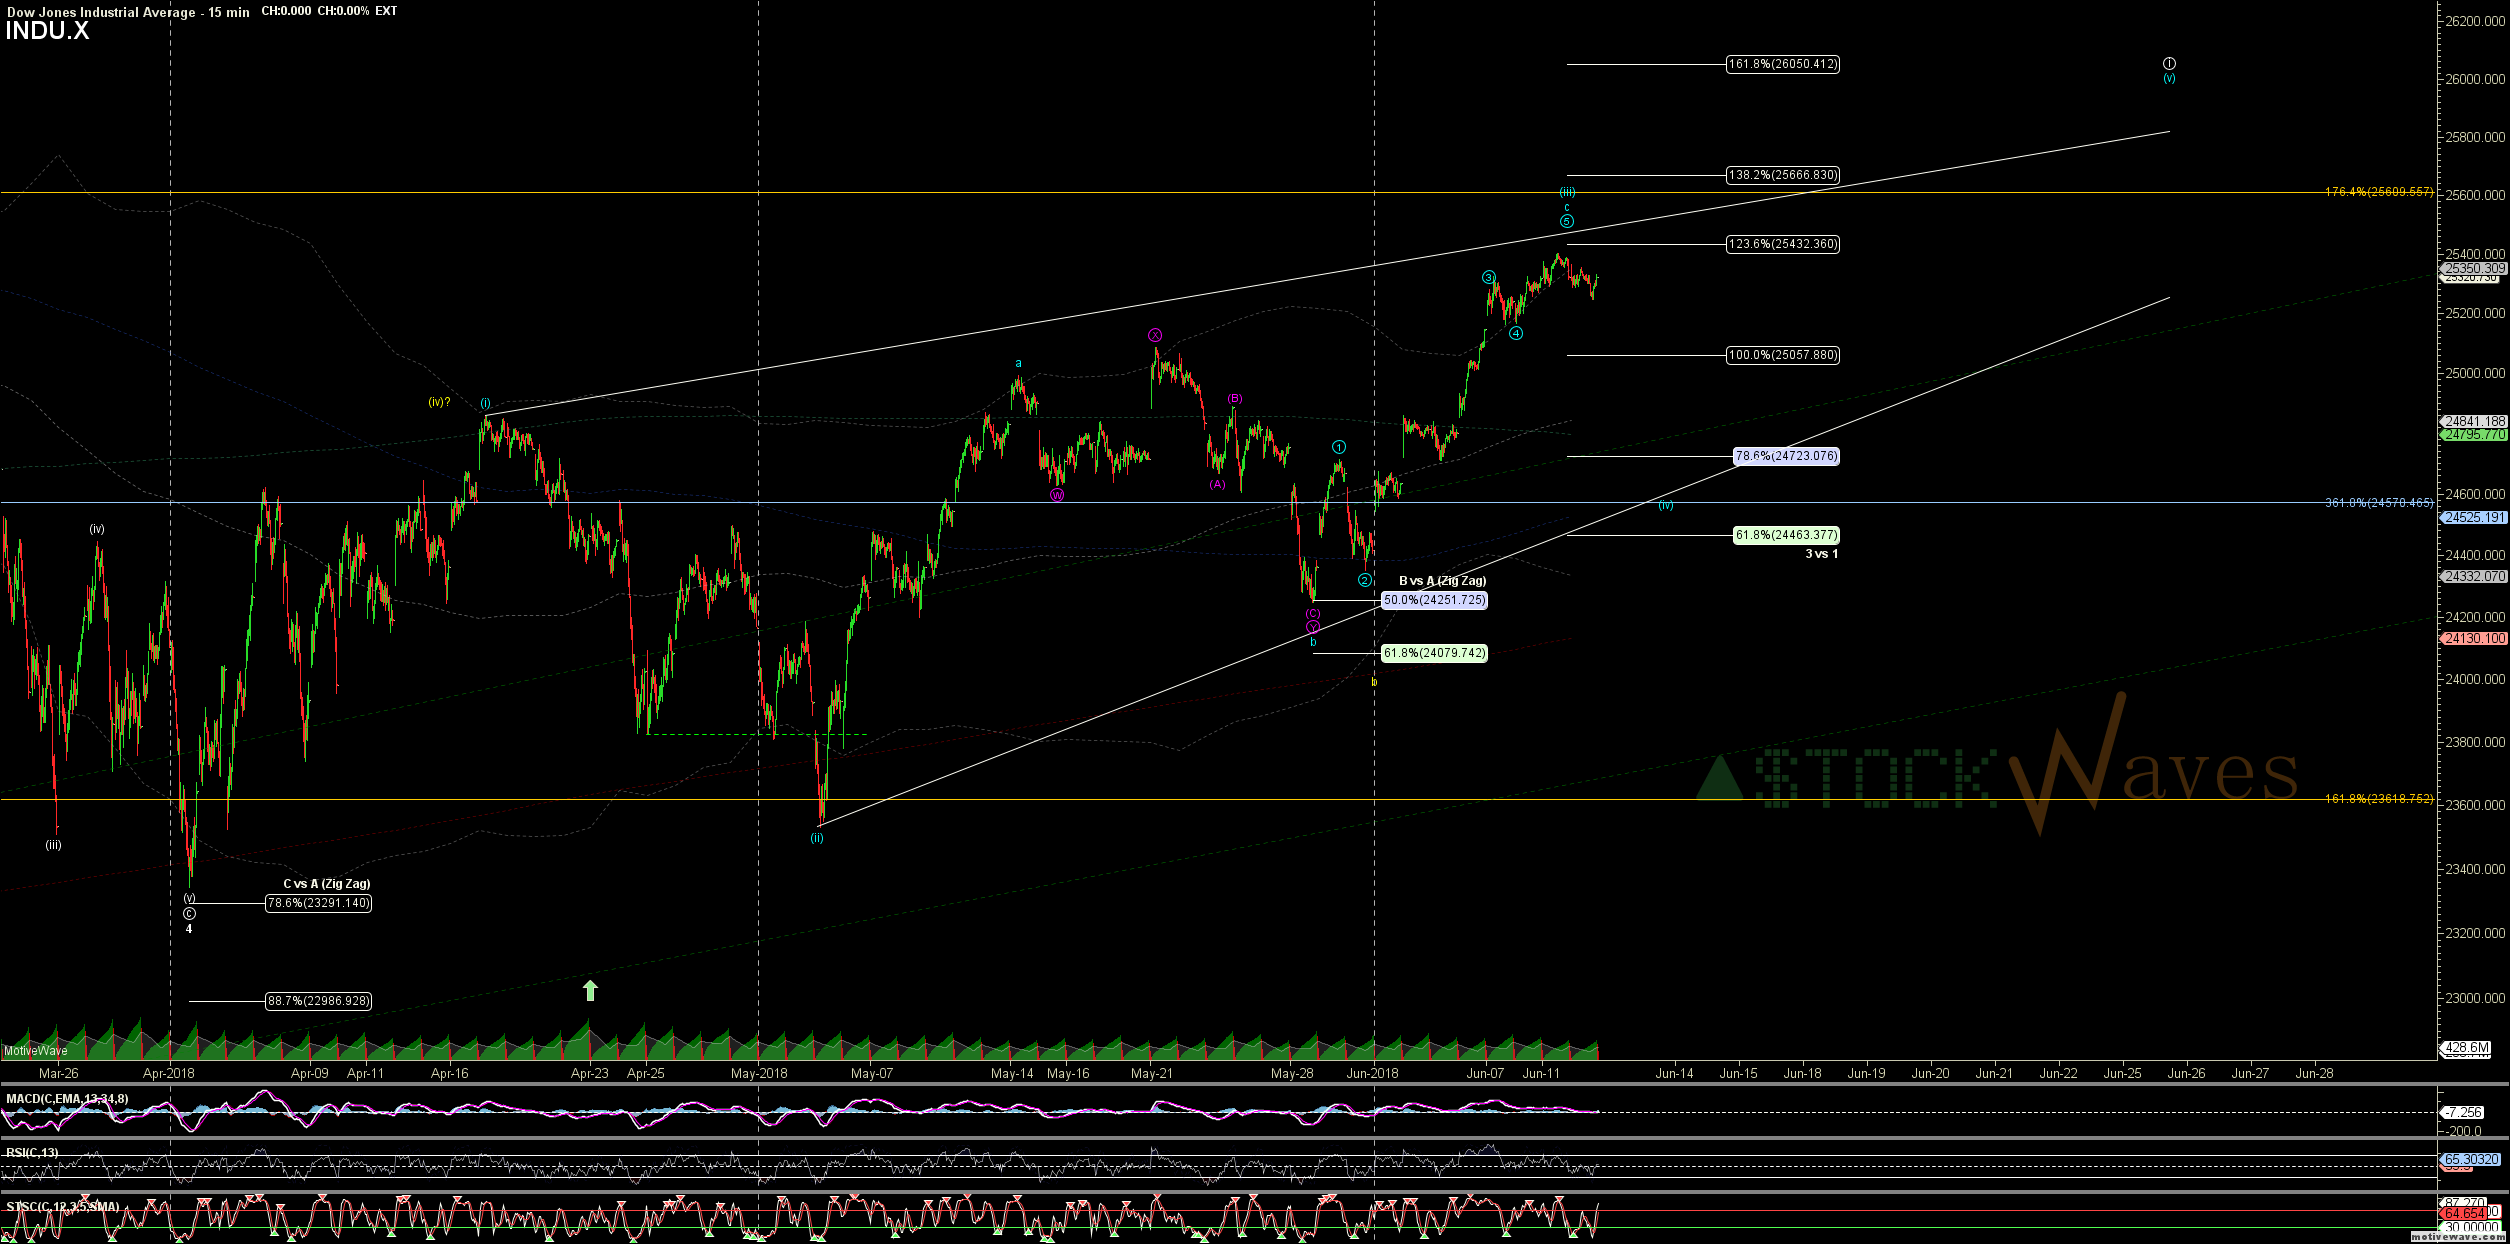Click the 24841.188 price axis tag
Image resolution: width=2510 pixels, height=1244 pixels.
[2473, 422]
